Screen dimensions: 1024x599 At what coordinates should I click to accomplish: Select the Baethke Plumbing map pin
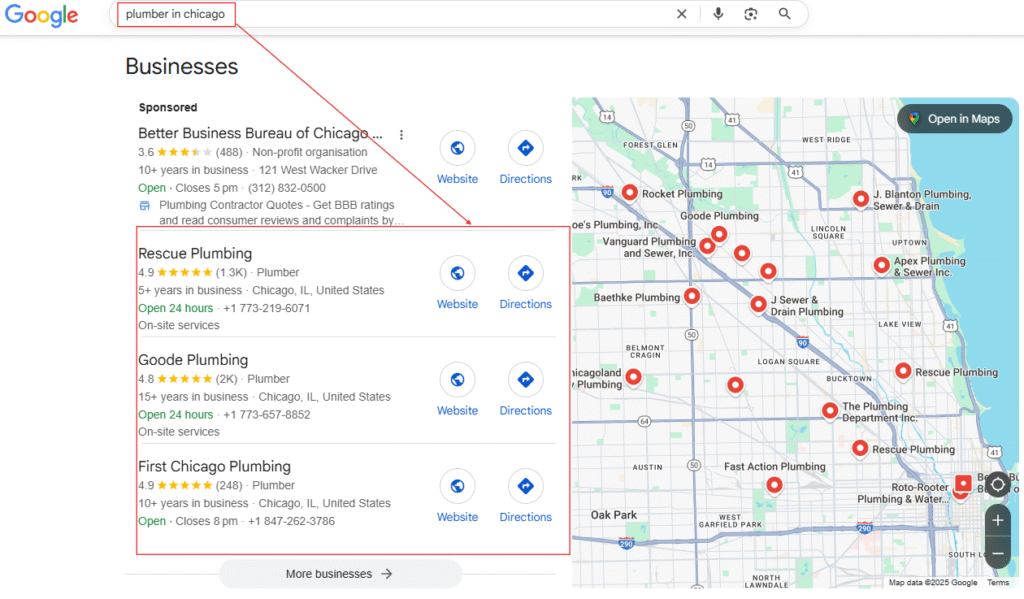[692, 296]
